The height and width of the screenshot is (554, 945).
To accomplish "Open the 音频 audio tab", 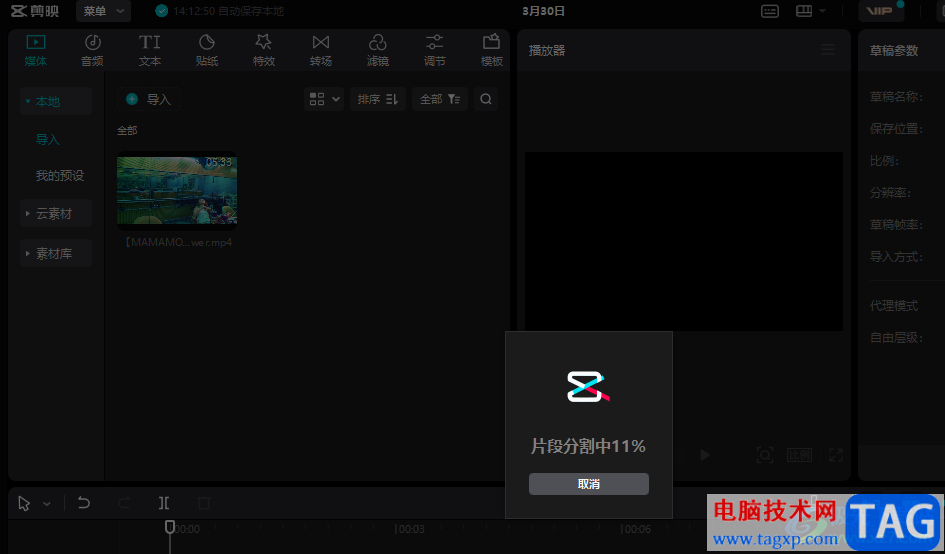I will pyautogui.click(x=92, y=51).
